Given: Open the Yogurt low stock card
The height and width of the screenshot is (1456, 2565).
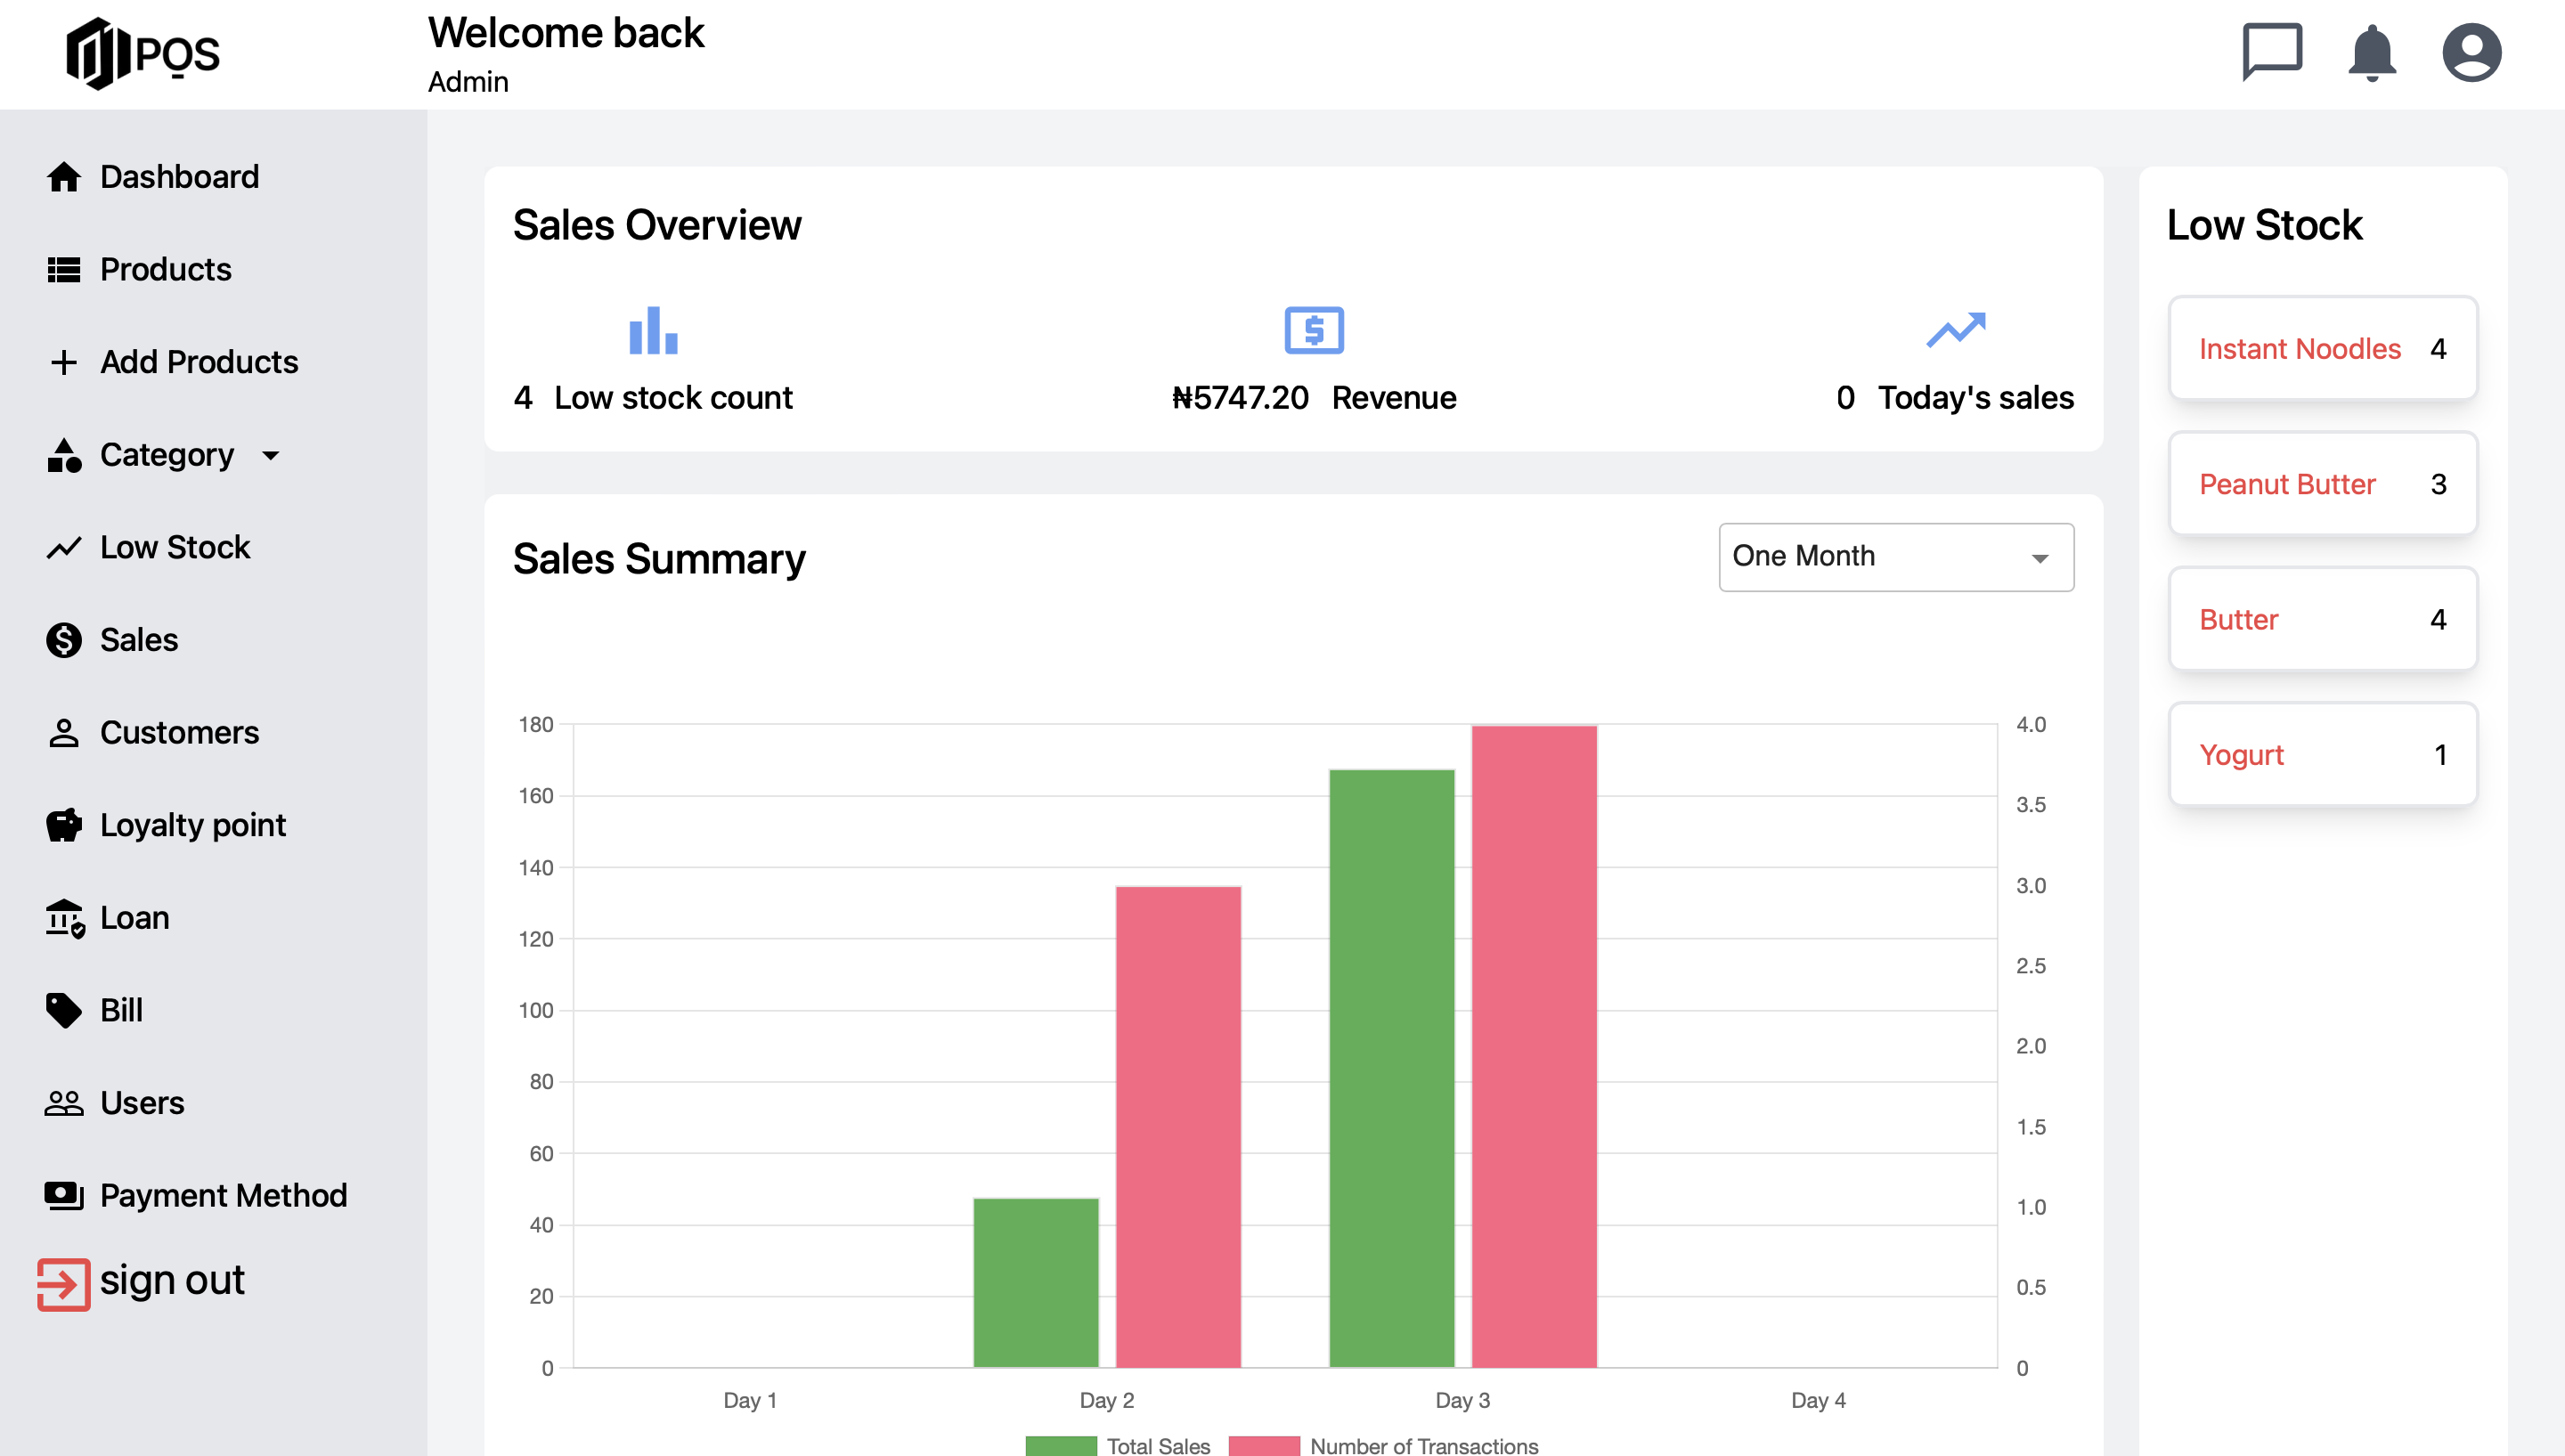Looking at the screenshot, I should 2323,755.
